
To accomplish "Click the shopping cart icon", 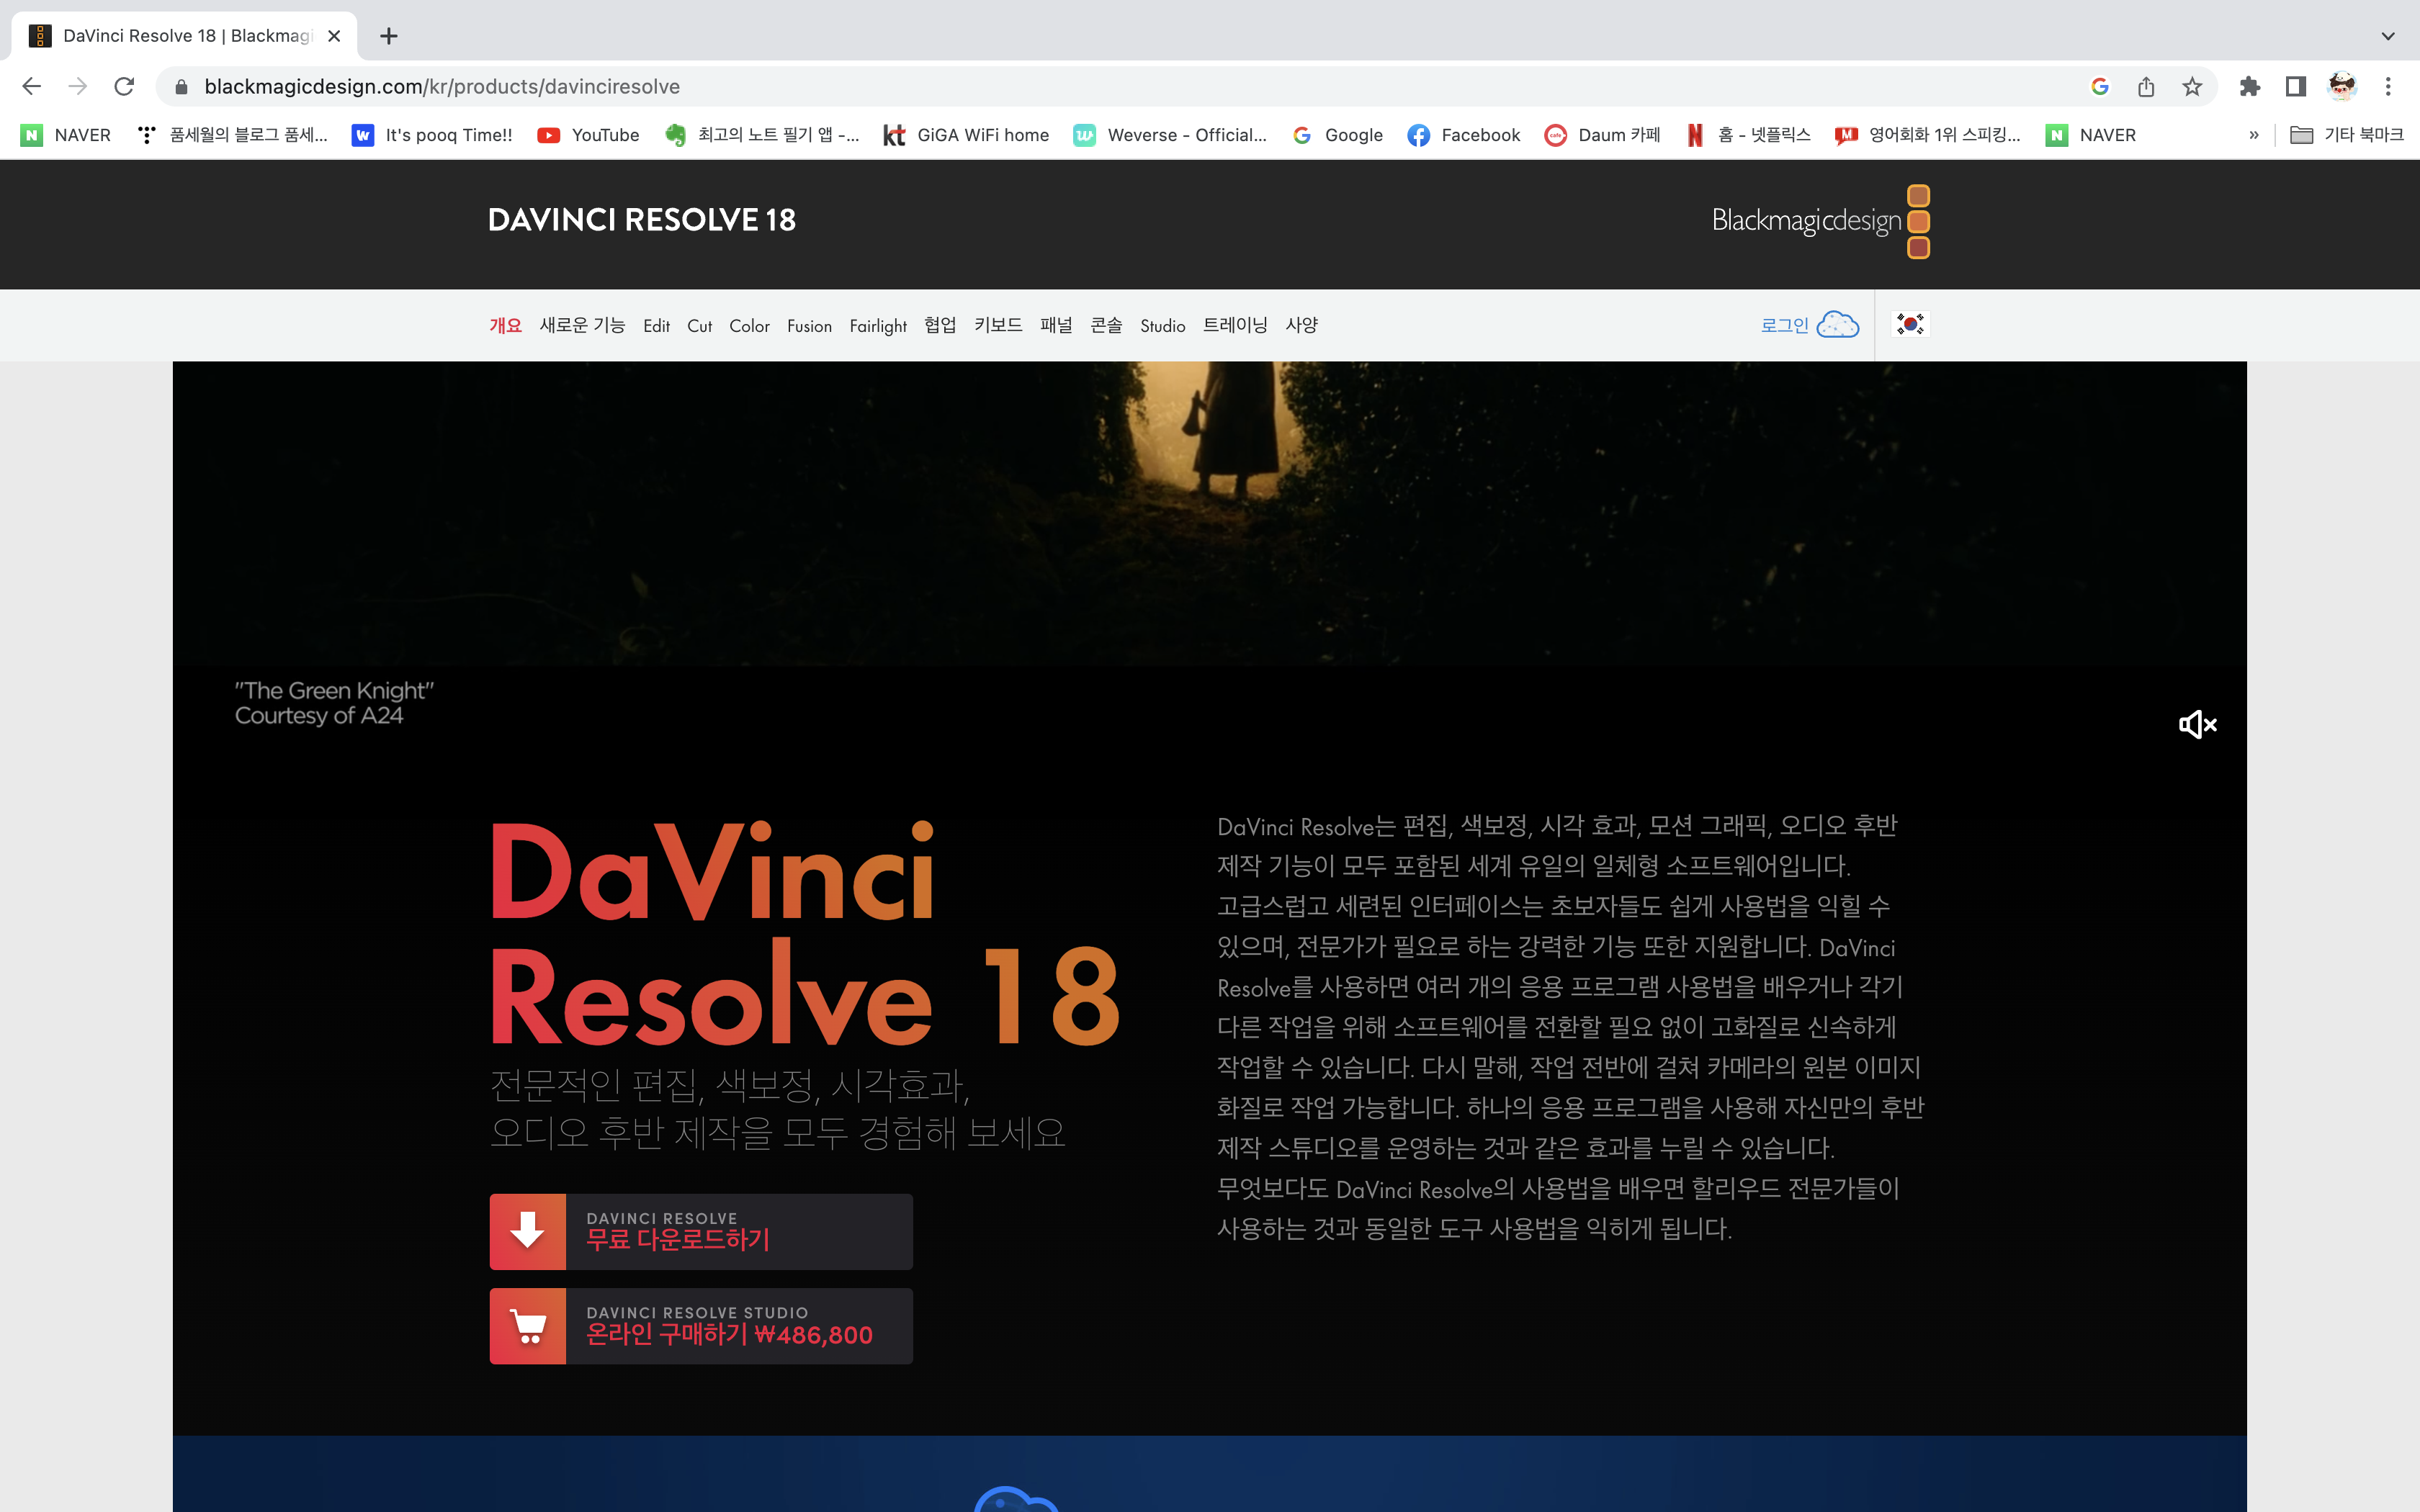I will pos(527,1326).
